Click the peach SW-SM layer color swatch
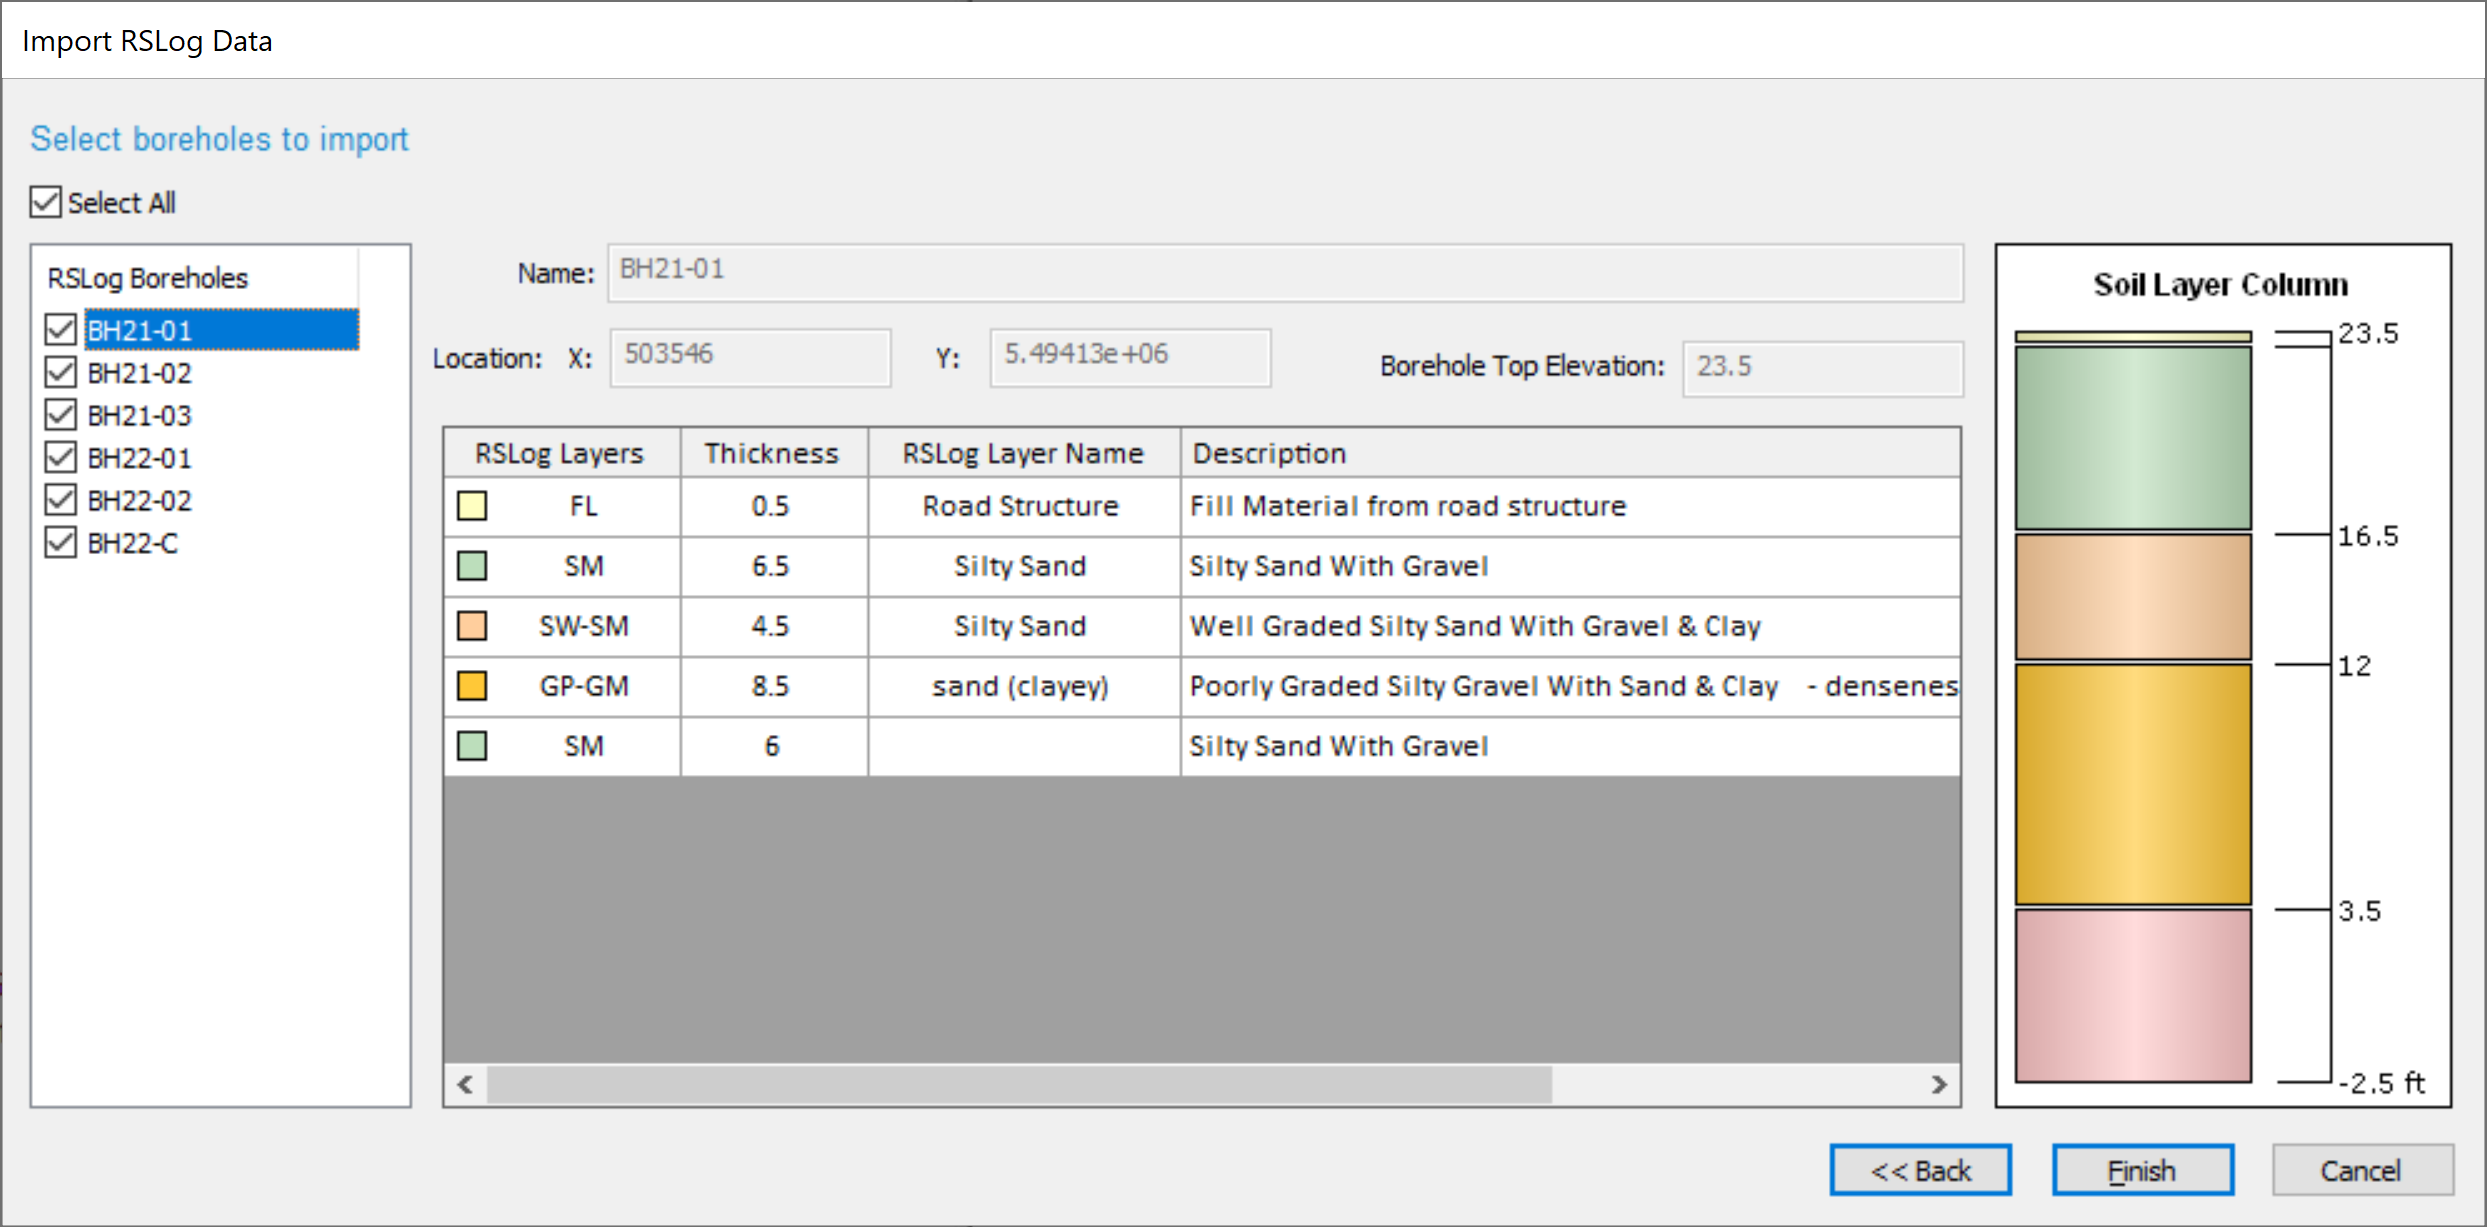 [472, 626]
